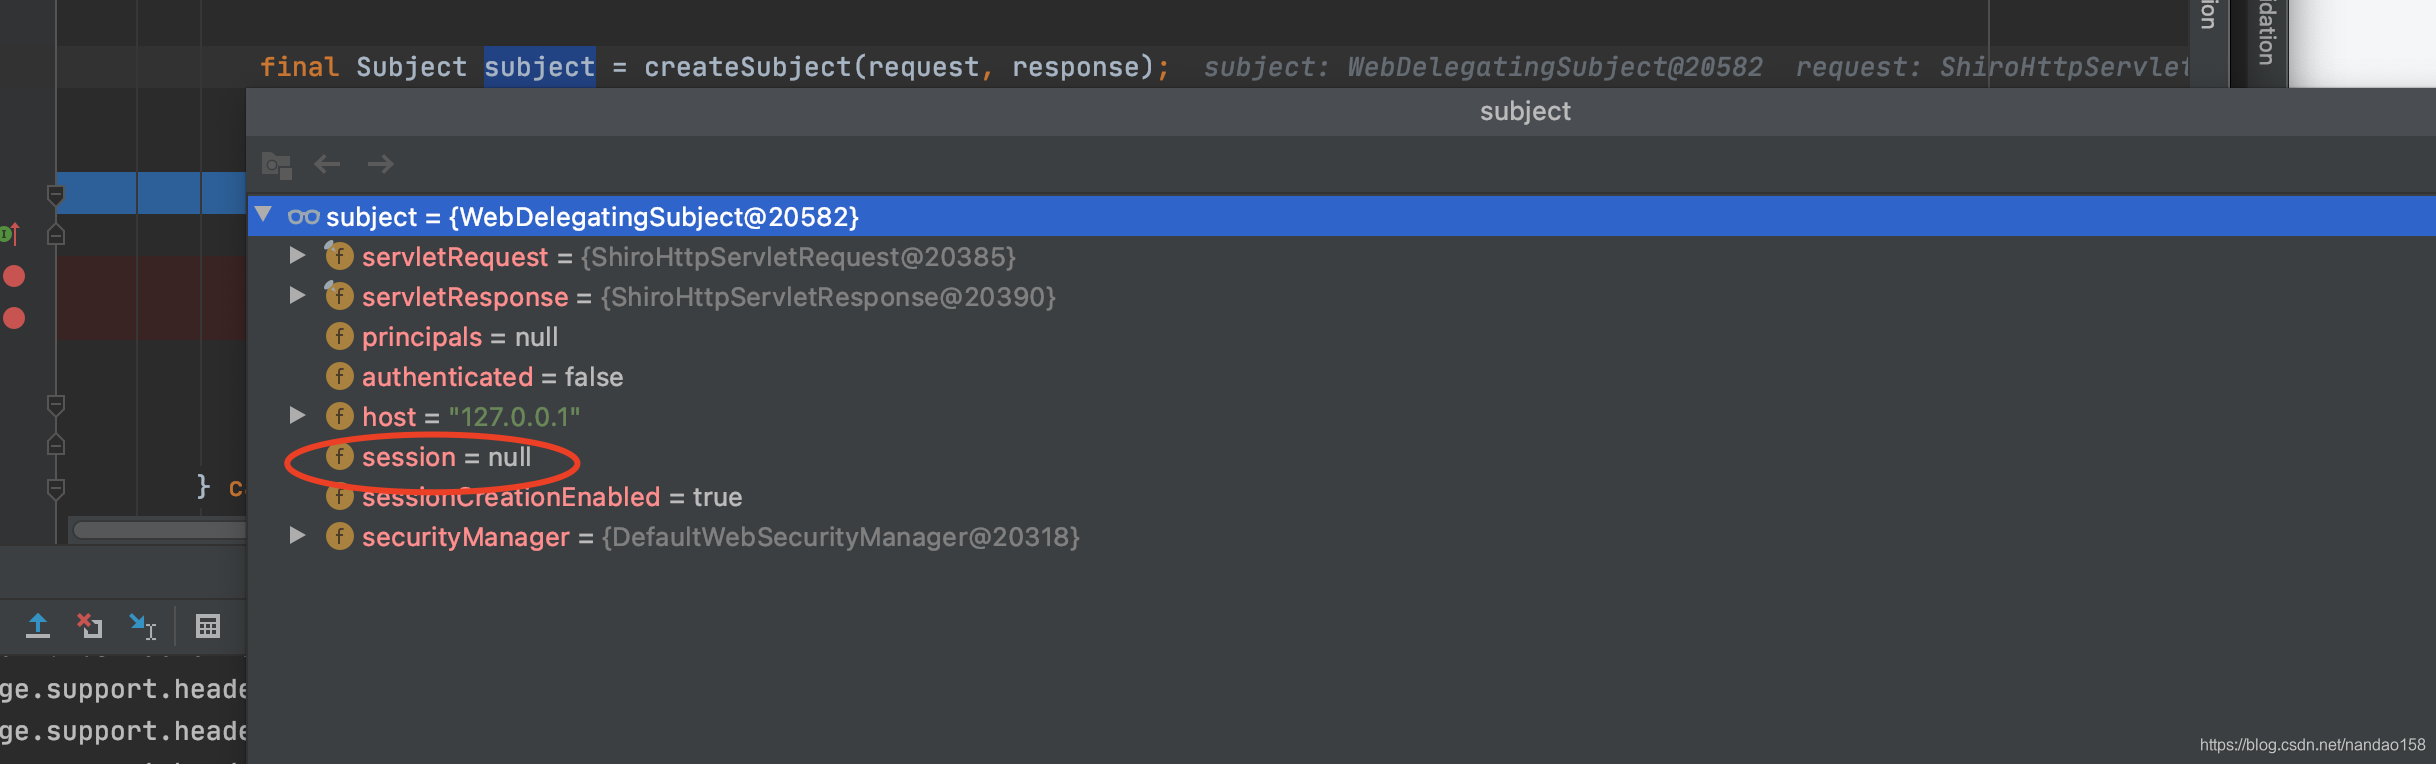2436x764 pixels.
Task: Open the blog.csdn.net/nandao158 link
Action: pyautogui.click(x=2318, y=744)
